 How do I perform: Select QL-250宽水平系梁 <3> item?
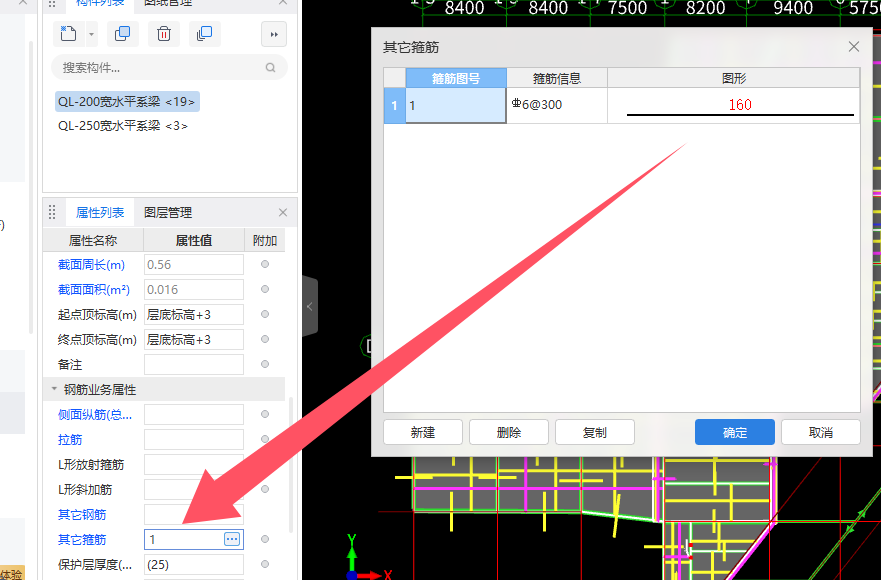123,126
